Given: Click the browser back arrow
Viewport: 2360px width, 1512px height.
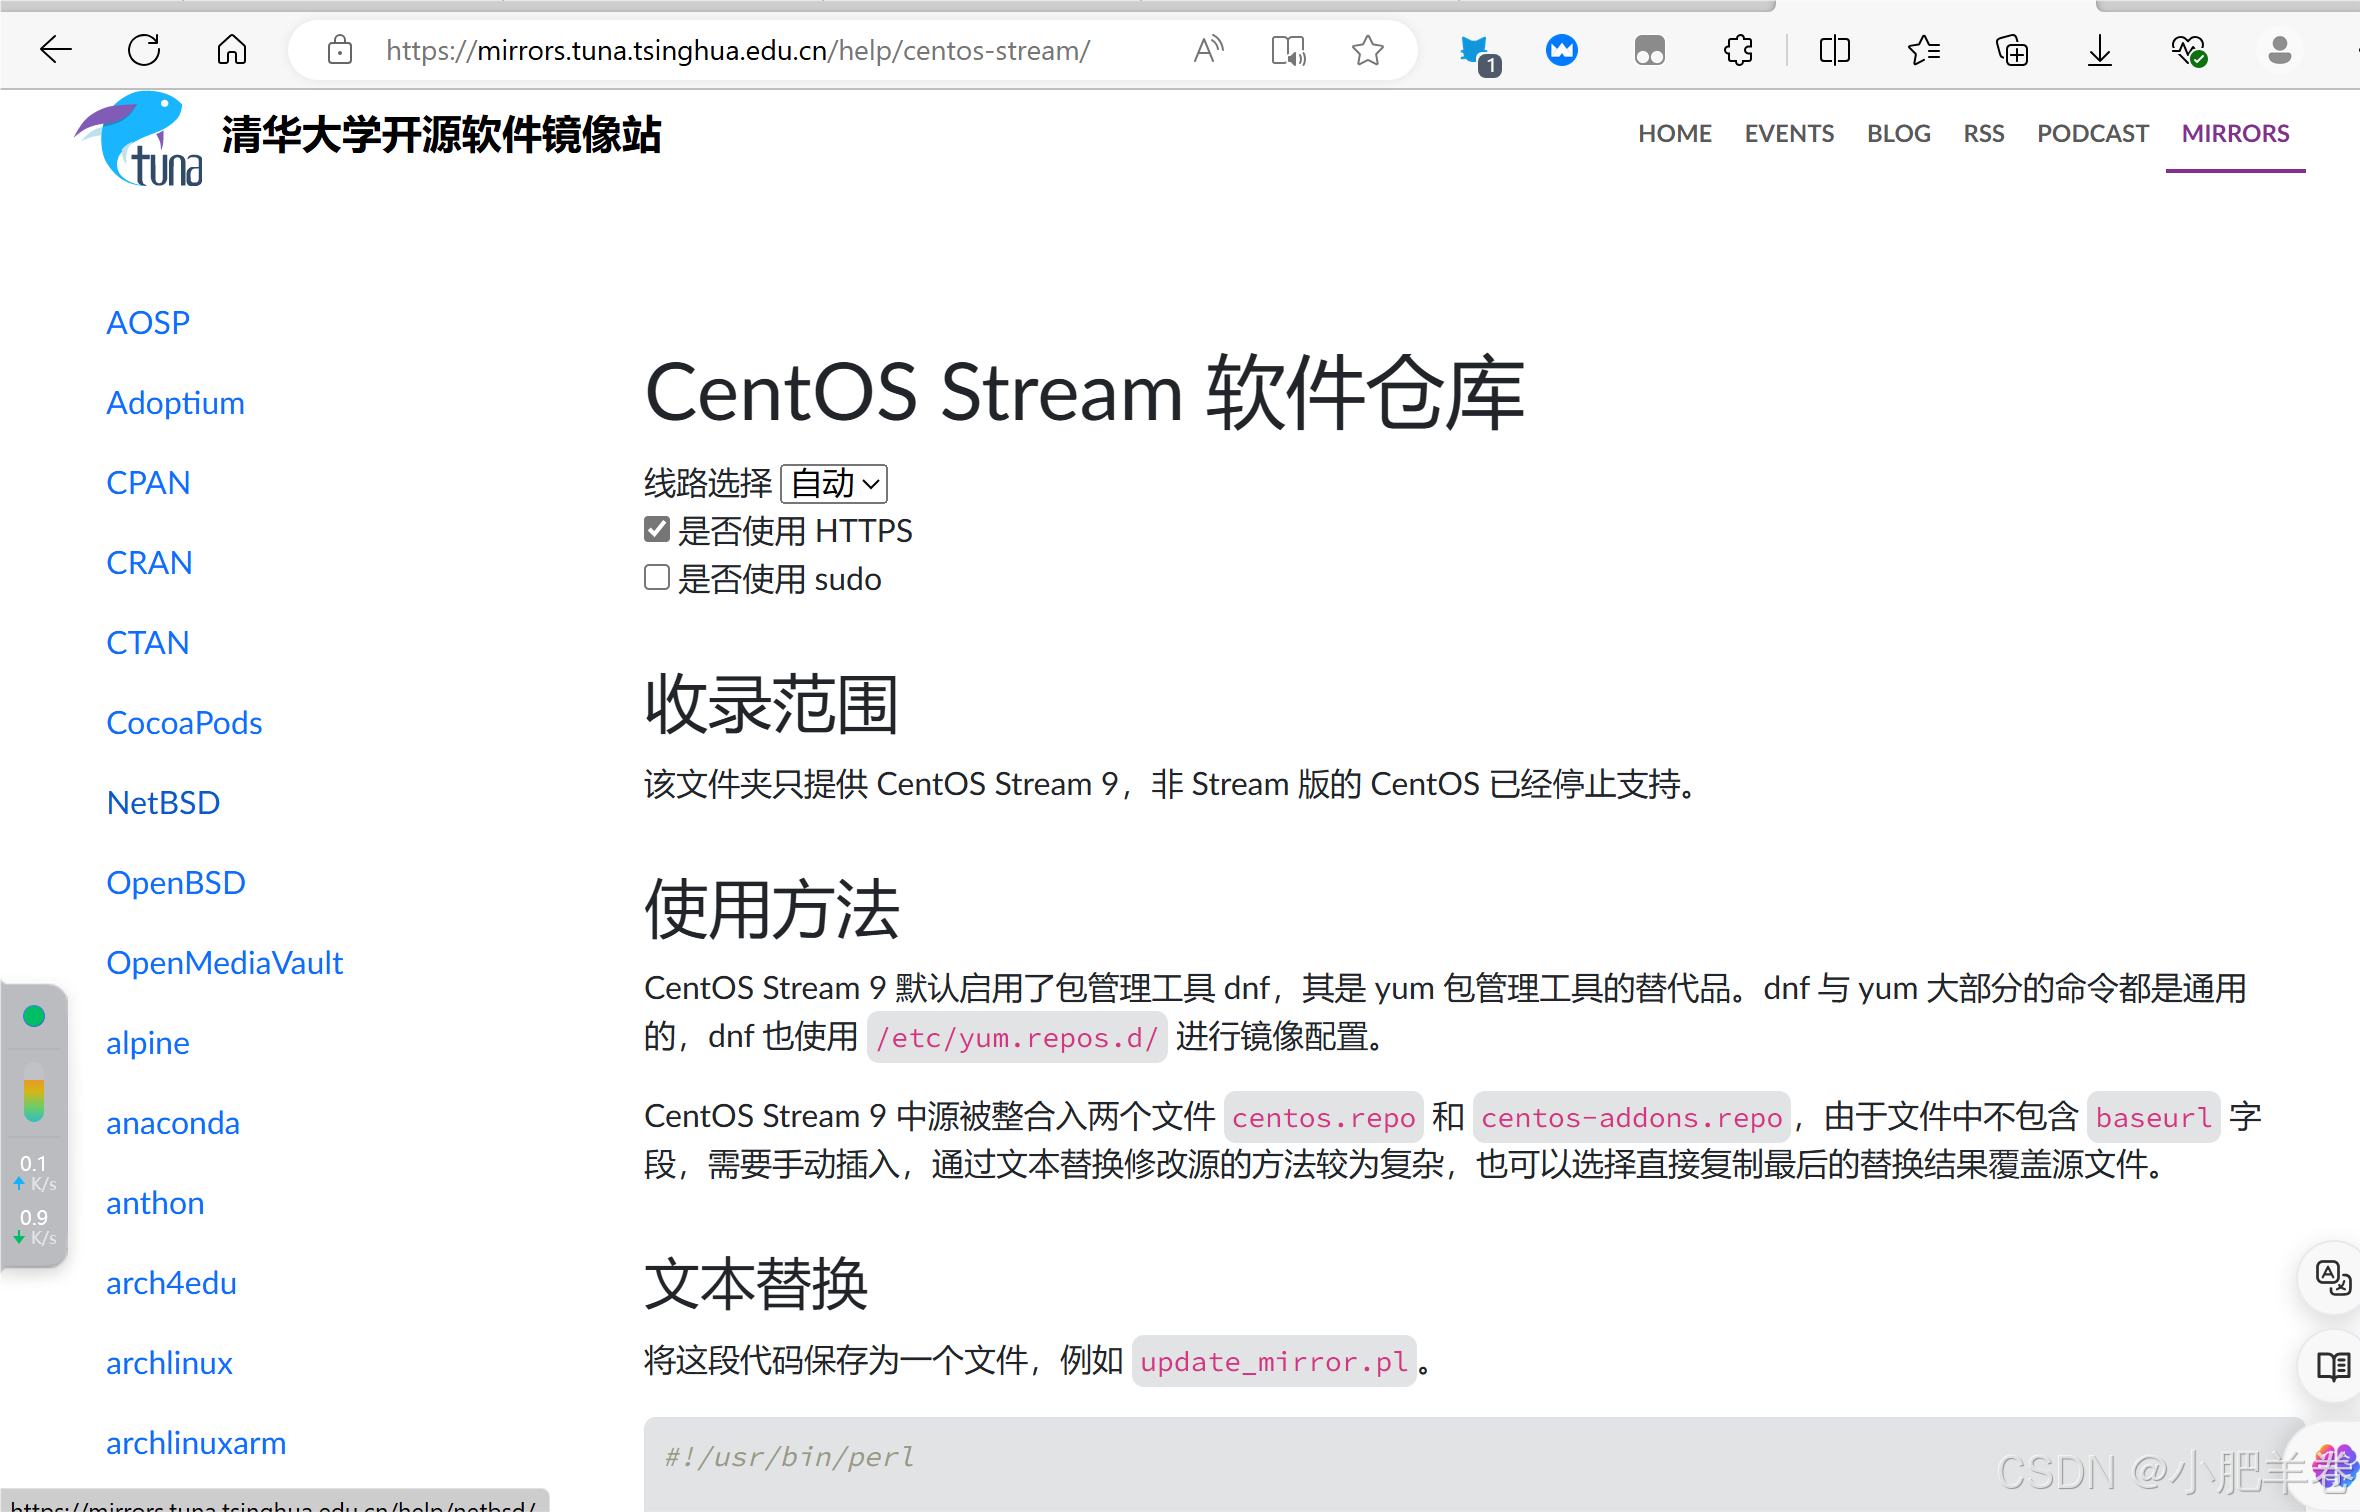Looking at the screenshot, I should [x=56, y=49].
